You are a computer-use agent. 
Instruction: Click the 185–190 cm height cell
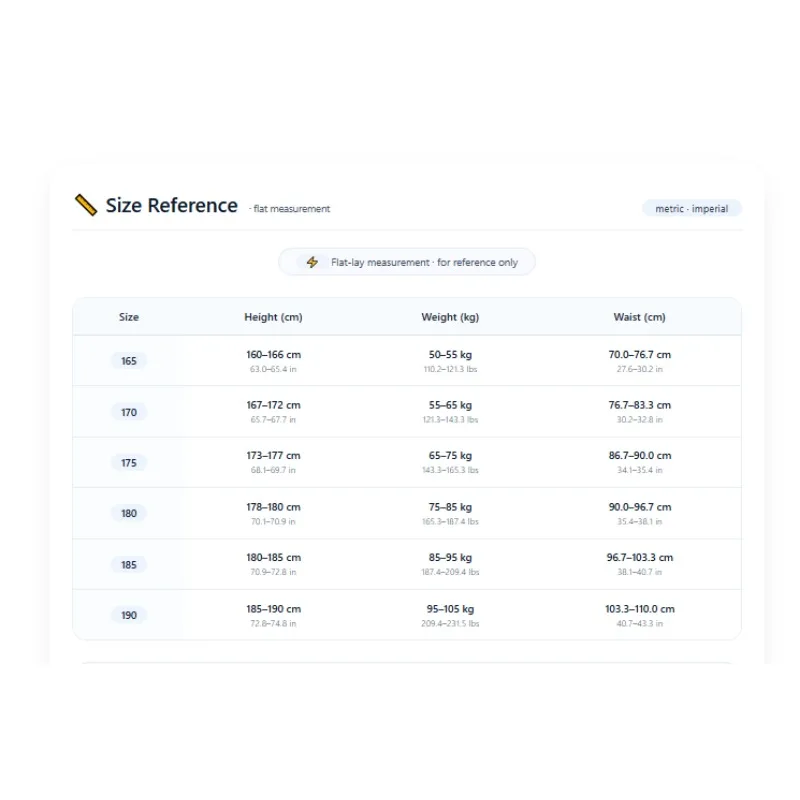pyautogui.click(x=273, y=615)
